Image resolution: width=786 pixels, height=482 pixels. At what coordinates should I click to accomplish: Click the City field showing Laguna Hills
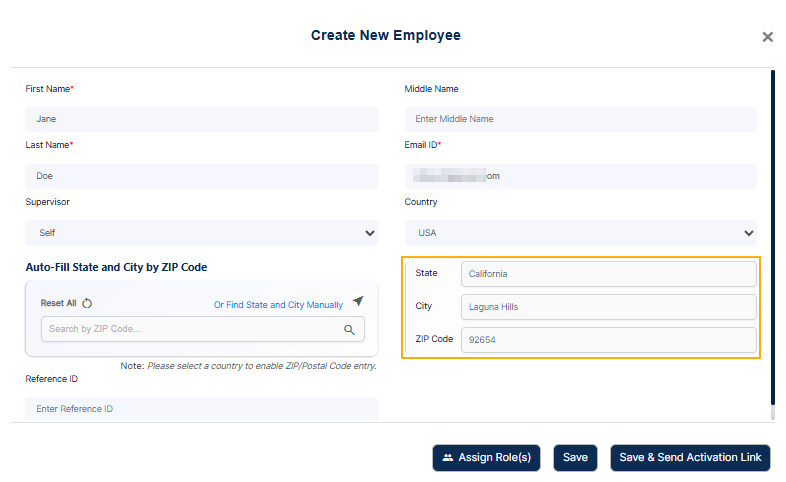tap(609, 307)
